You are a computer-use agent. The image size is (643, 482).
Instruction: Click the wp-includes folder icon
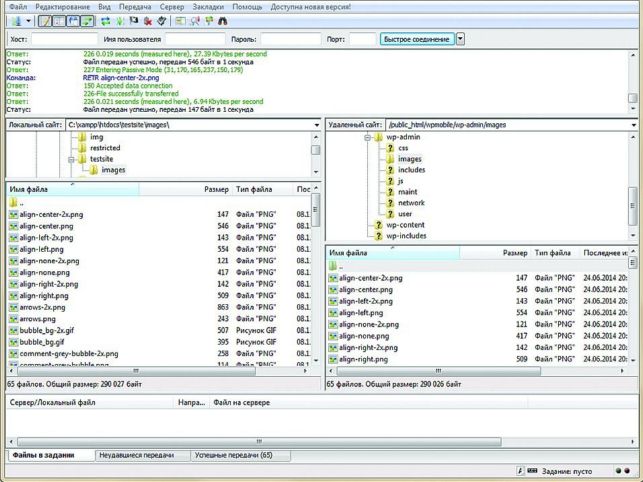click(378, 236)
